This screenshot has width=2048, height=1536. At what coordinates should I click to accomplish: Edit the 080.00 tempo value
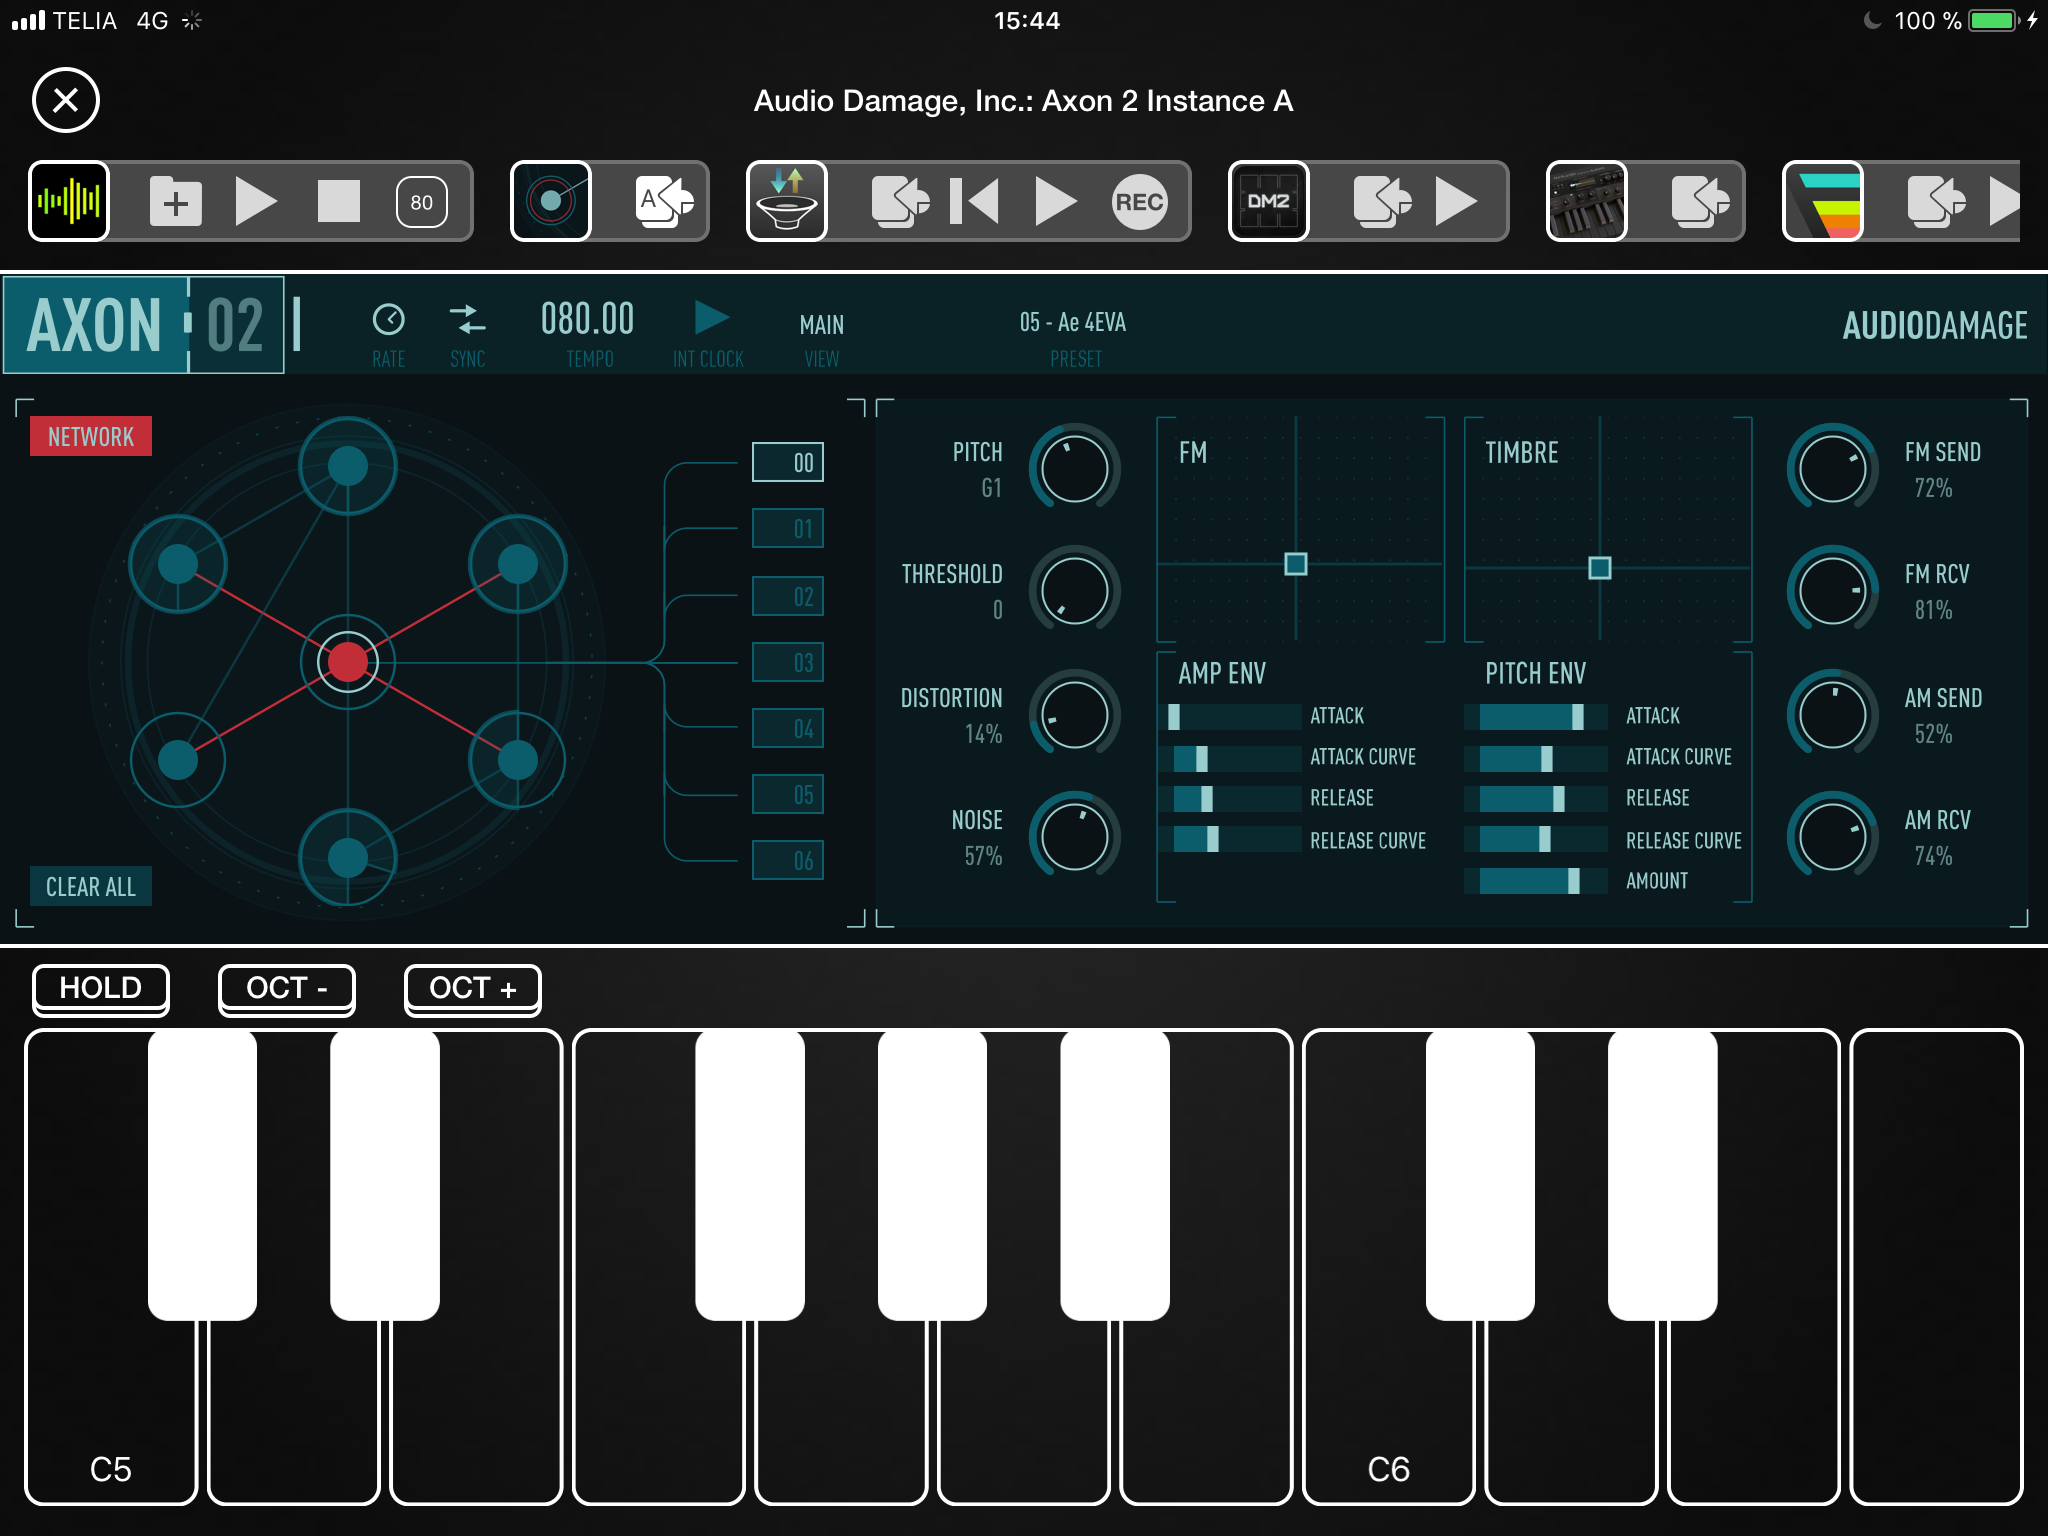point(588,320)
